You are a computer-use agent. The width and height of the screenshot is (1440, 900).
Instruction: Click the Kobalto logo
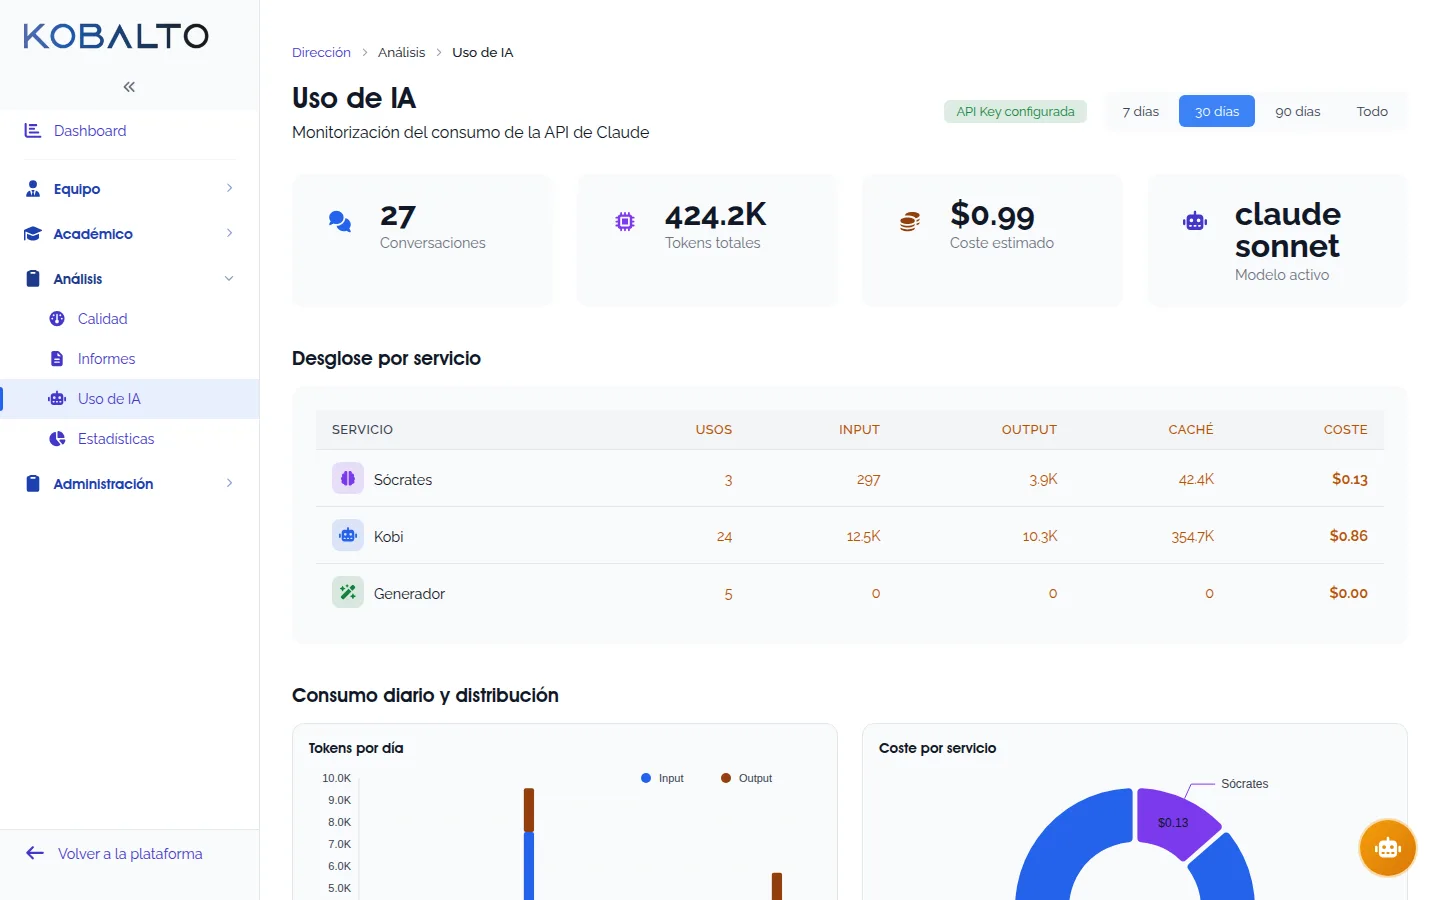116,36
